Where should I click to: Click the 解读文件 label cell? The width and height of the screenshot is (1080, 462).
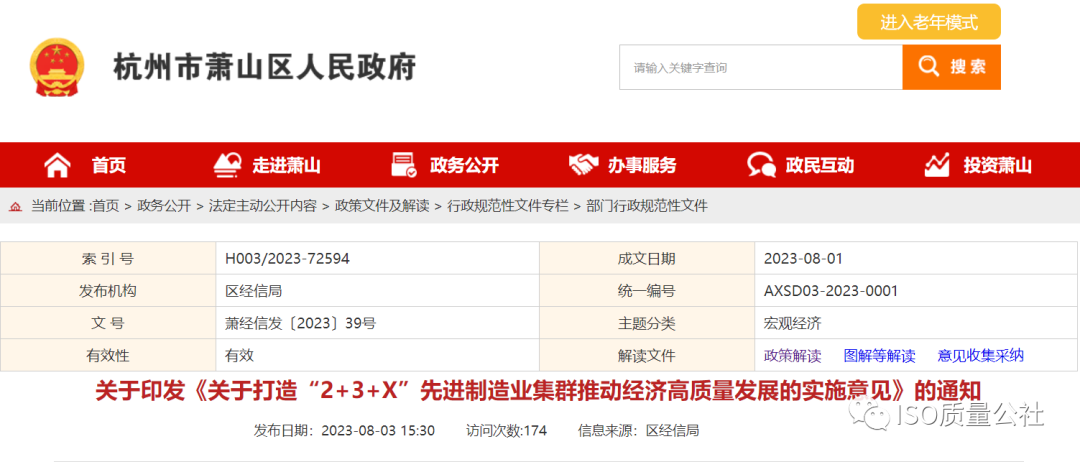point(647,356)
